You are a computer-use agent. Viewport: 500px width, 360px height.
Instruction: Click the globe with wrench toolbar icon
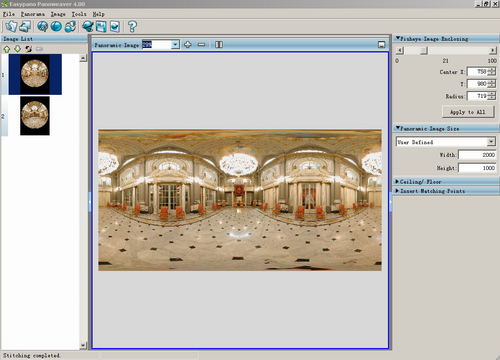click(x=42, y=26)
